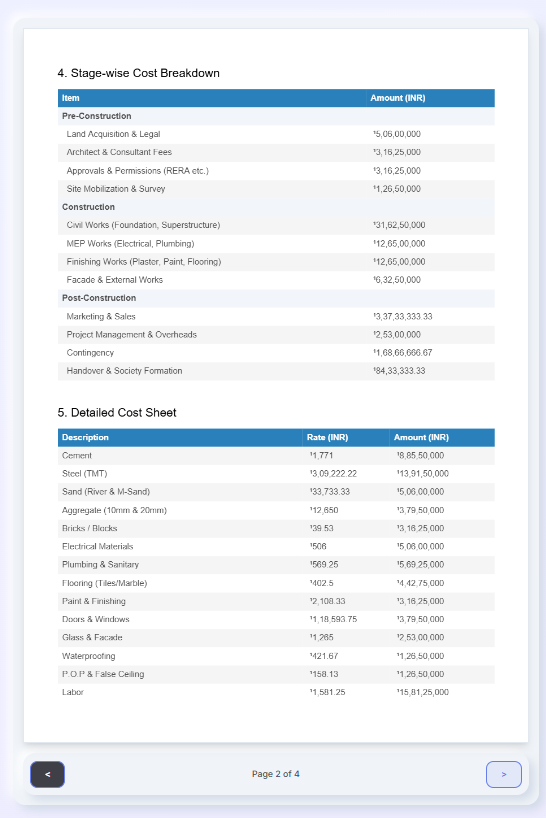The height and width of the screenshot is (818, 546).
Task: Select the Land Acquisition & Legal row
Action: coord(276,134)
